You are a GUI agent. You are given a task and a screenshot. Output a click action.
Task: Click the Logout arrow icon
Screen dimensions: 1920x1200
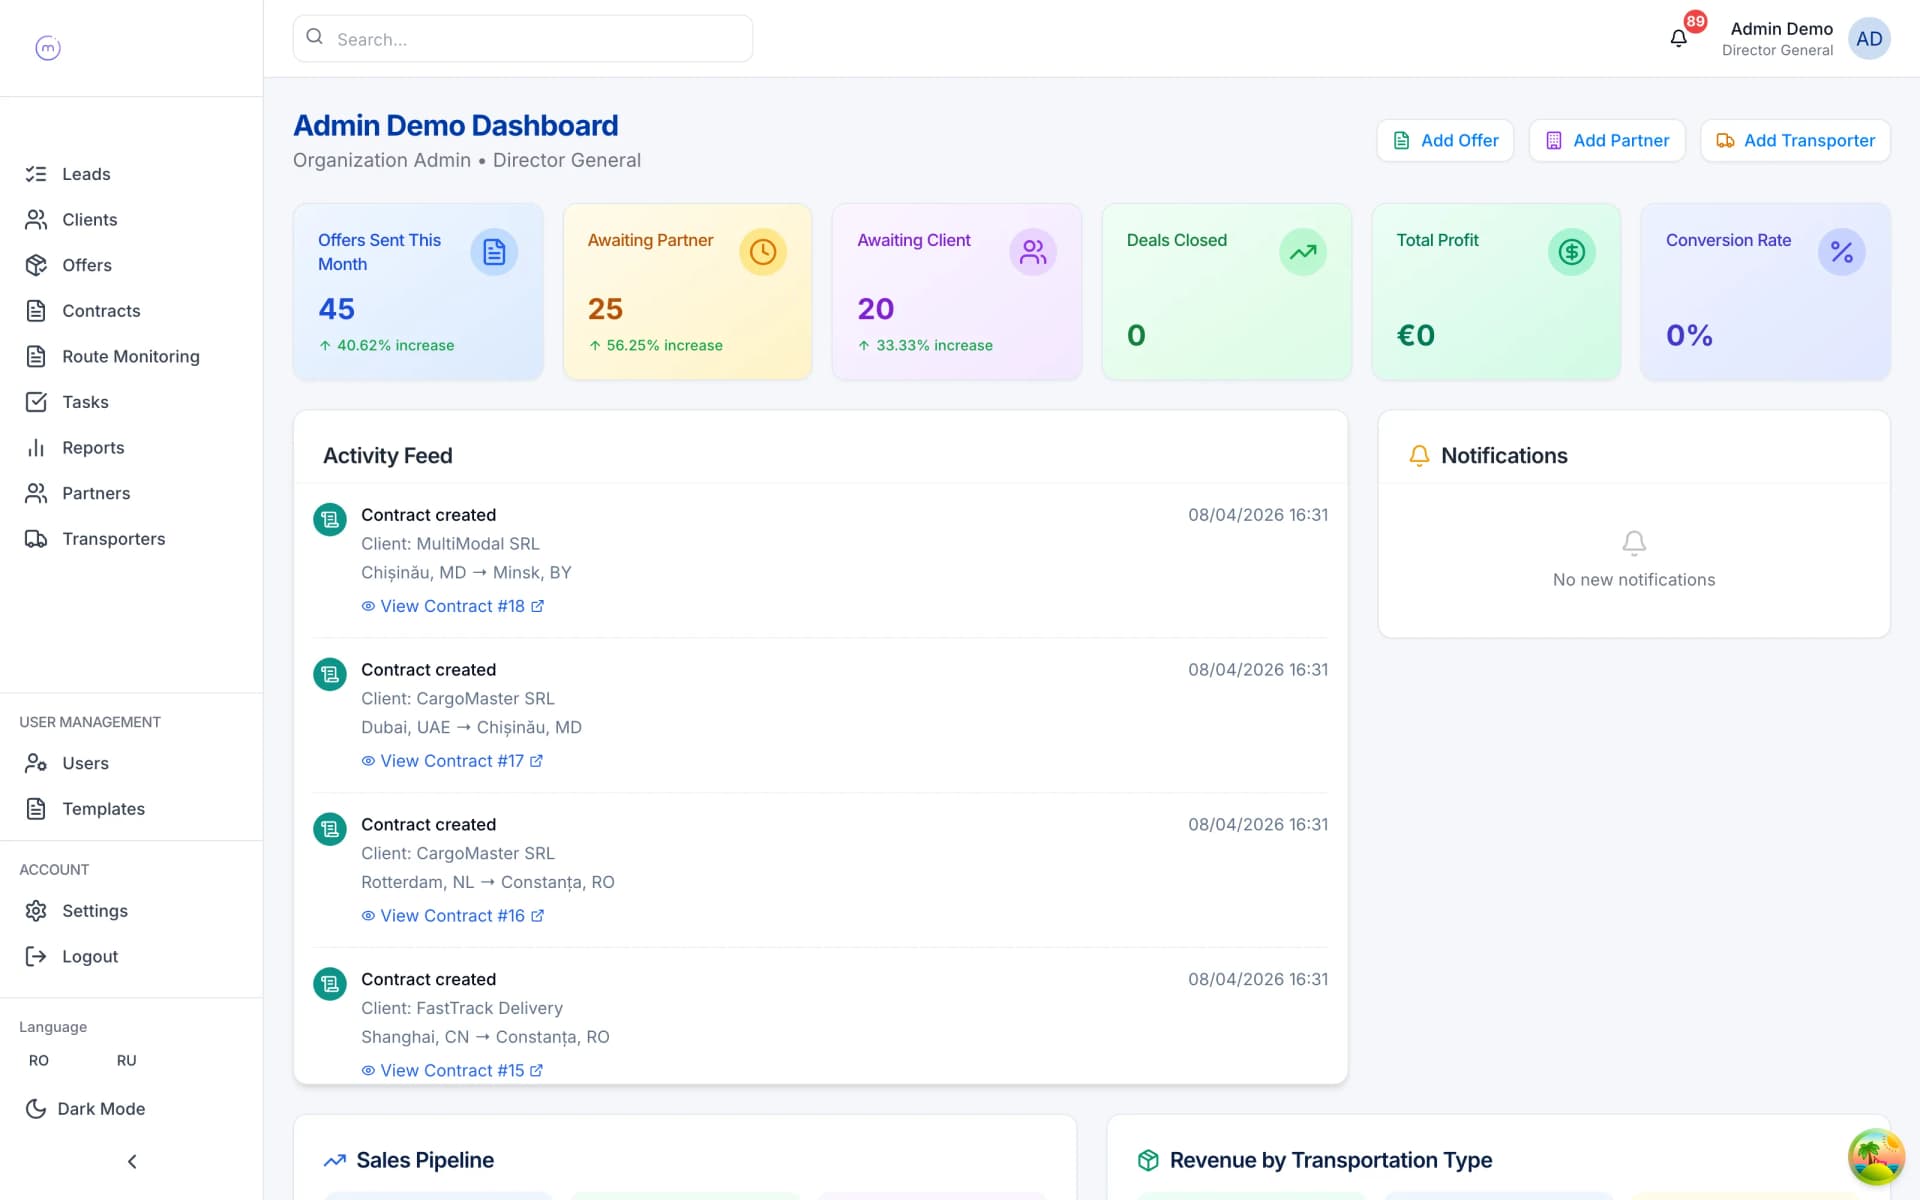36,957
